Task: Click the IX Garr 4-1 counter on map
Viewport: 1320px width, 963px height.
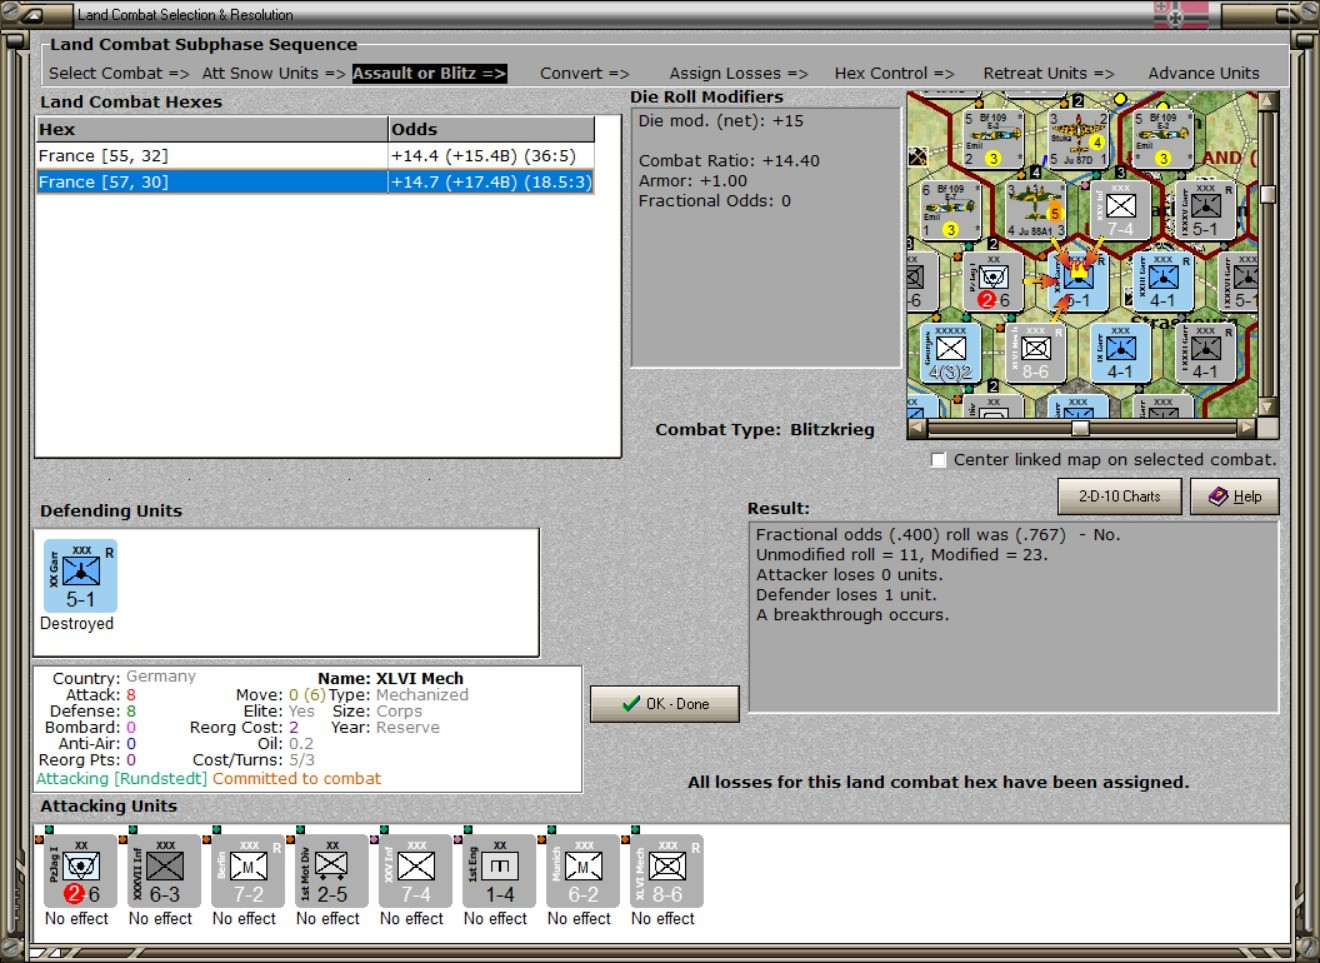Action: [1120, 354]
